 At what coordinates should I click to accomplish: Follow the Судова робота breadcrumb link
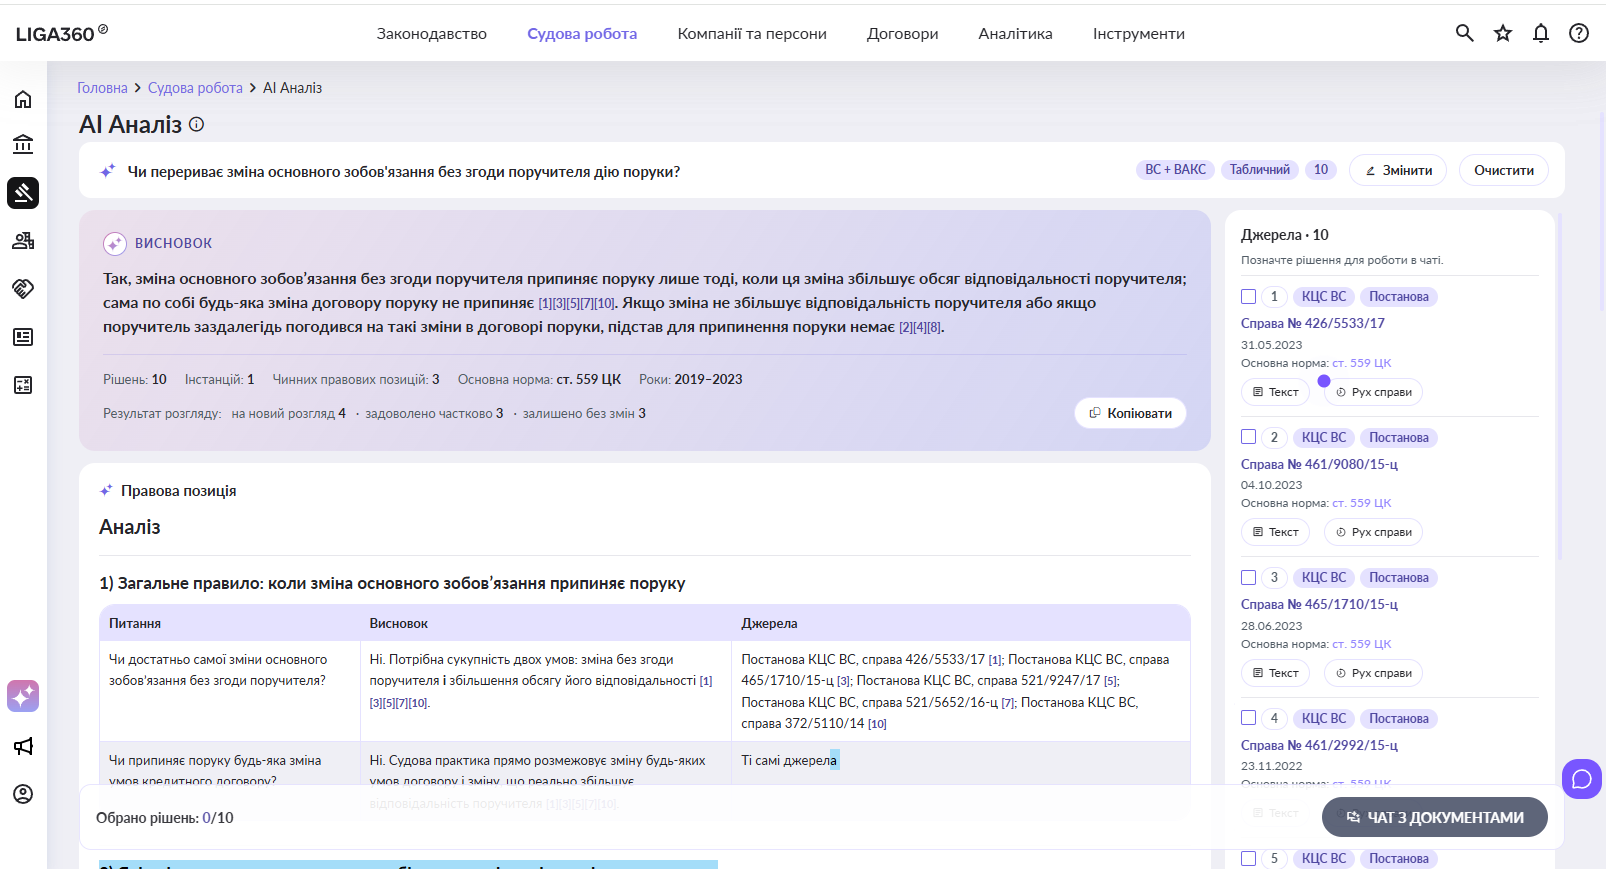195,88
